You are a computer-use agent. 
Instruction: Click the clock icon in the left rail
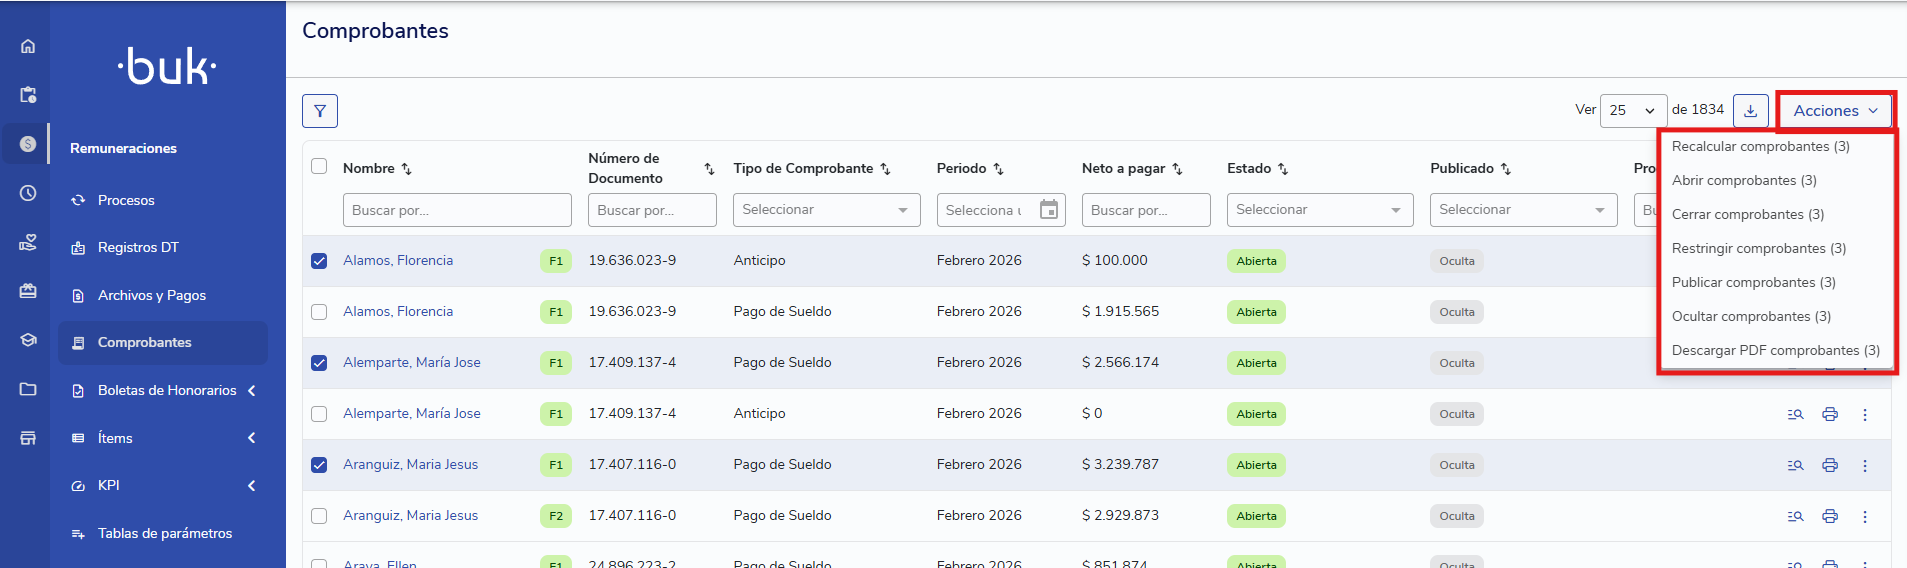[28, 193]
